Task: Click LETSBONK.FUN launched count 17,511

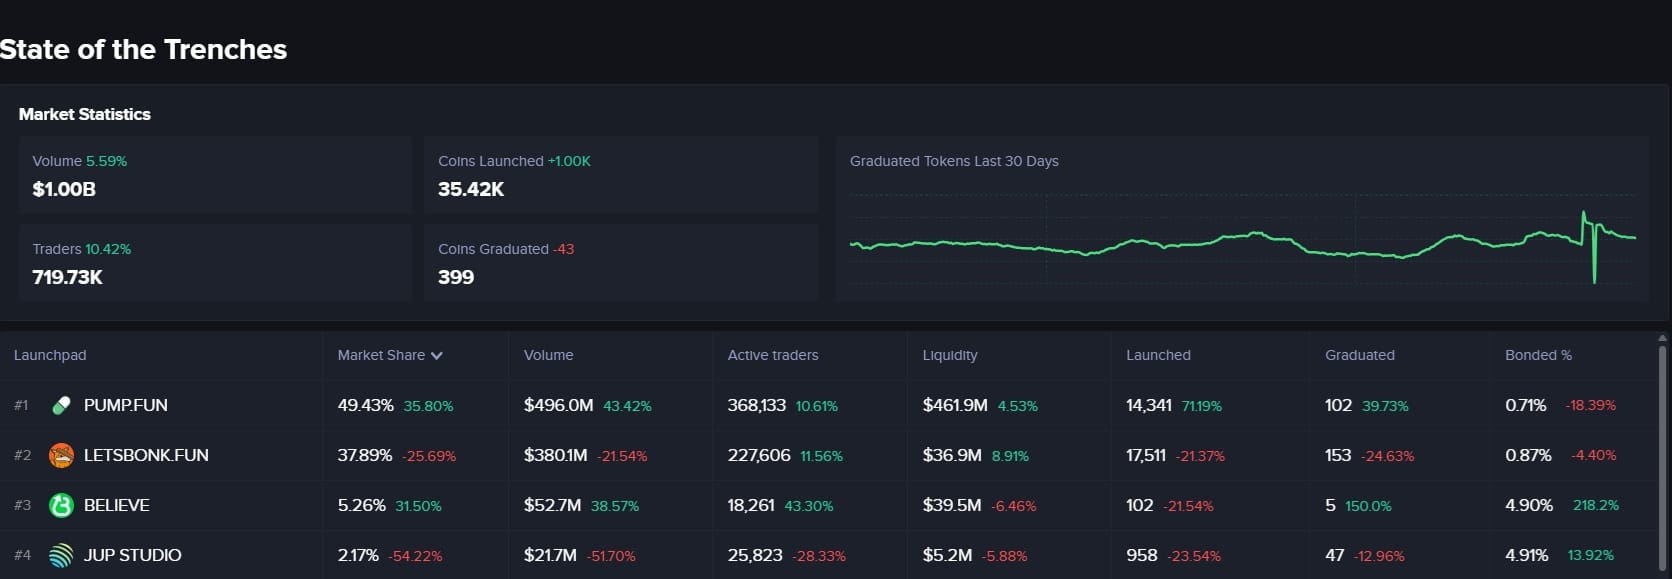Action: 1146,455
